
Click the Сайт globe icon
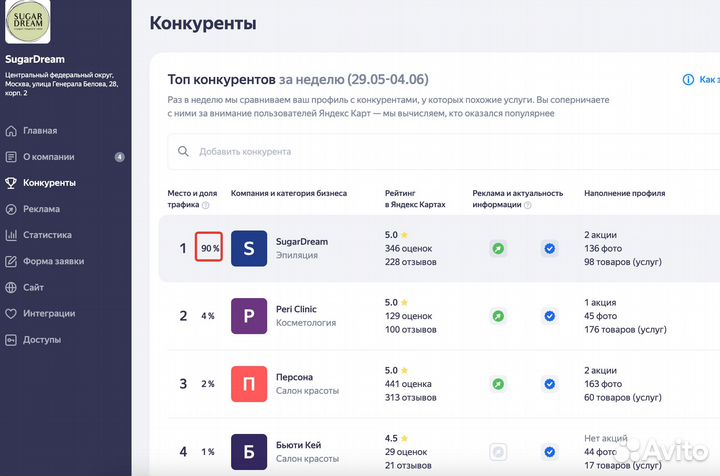[x=11, y=287]
